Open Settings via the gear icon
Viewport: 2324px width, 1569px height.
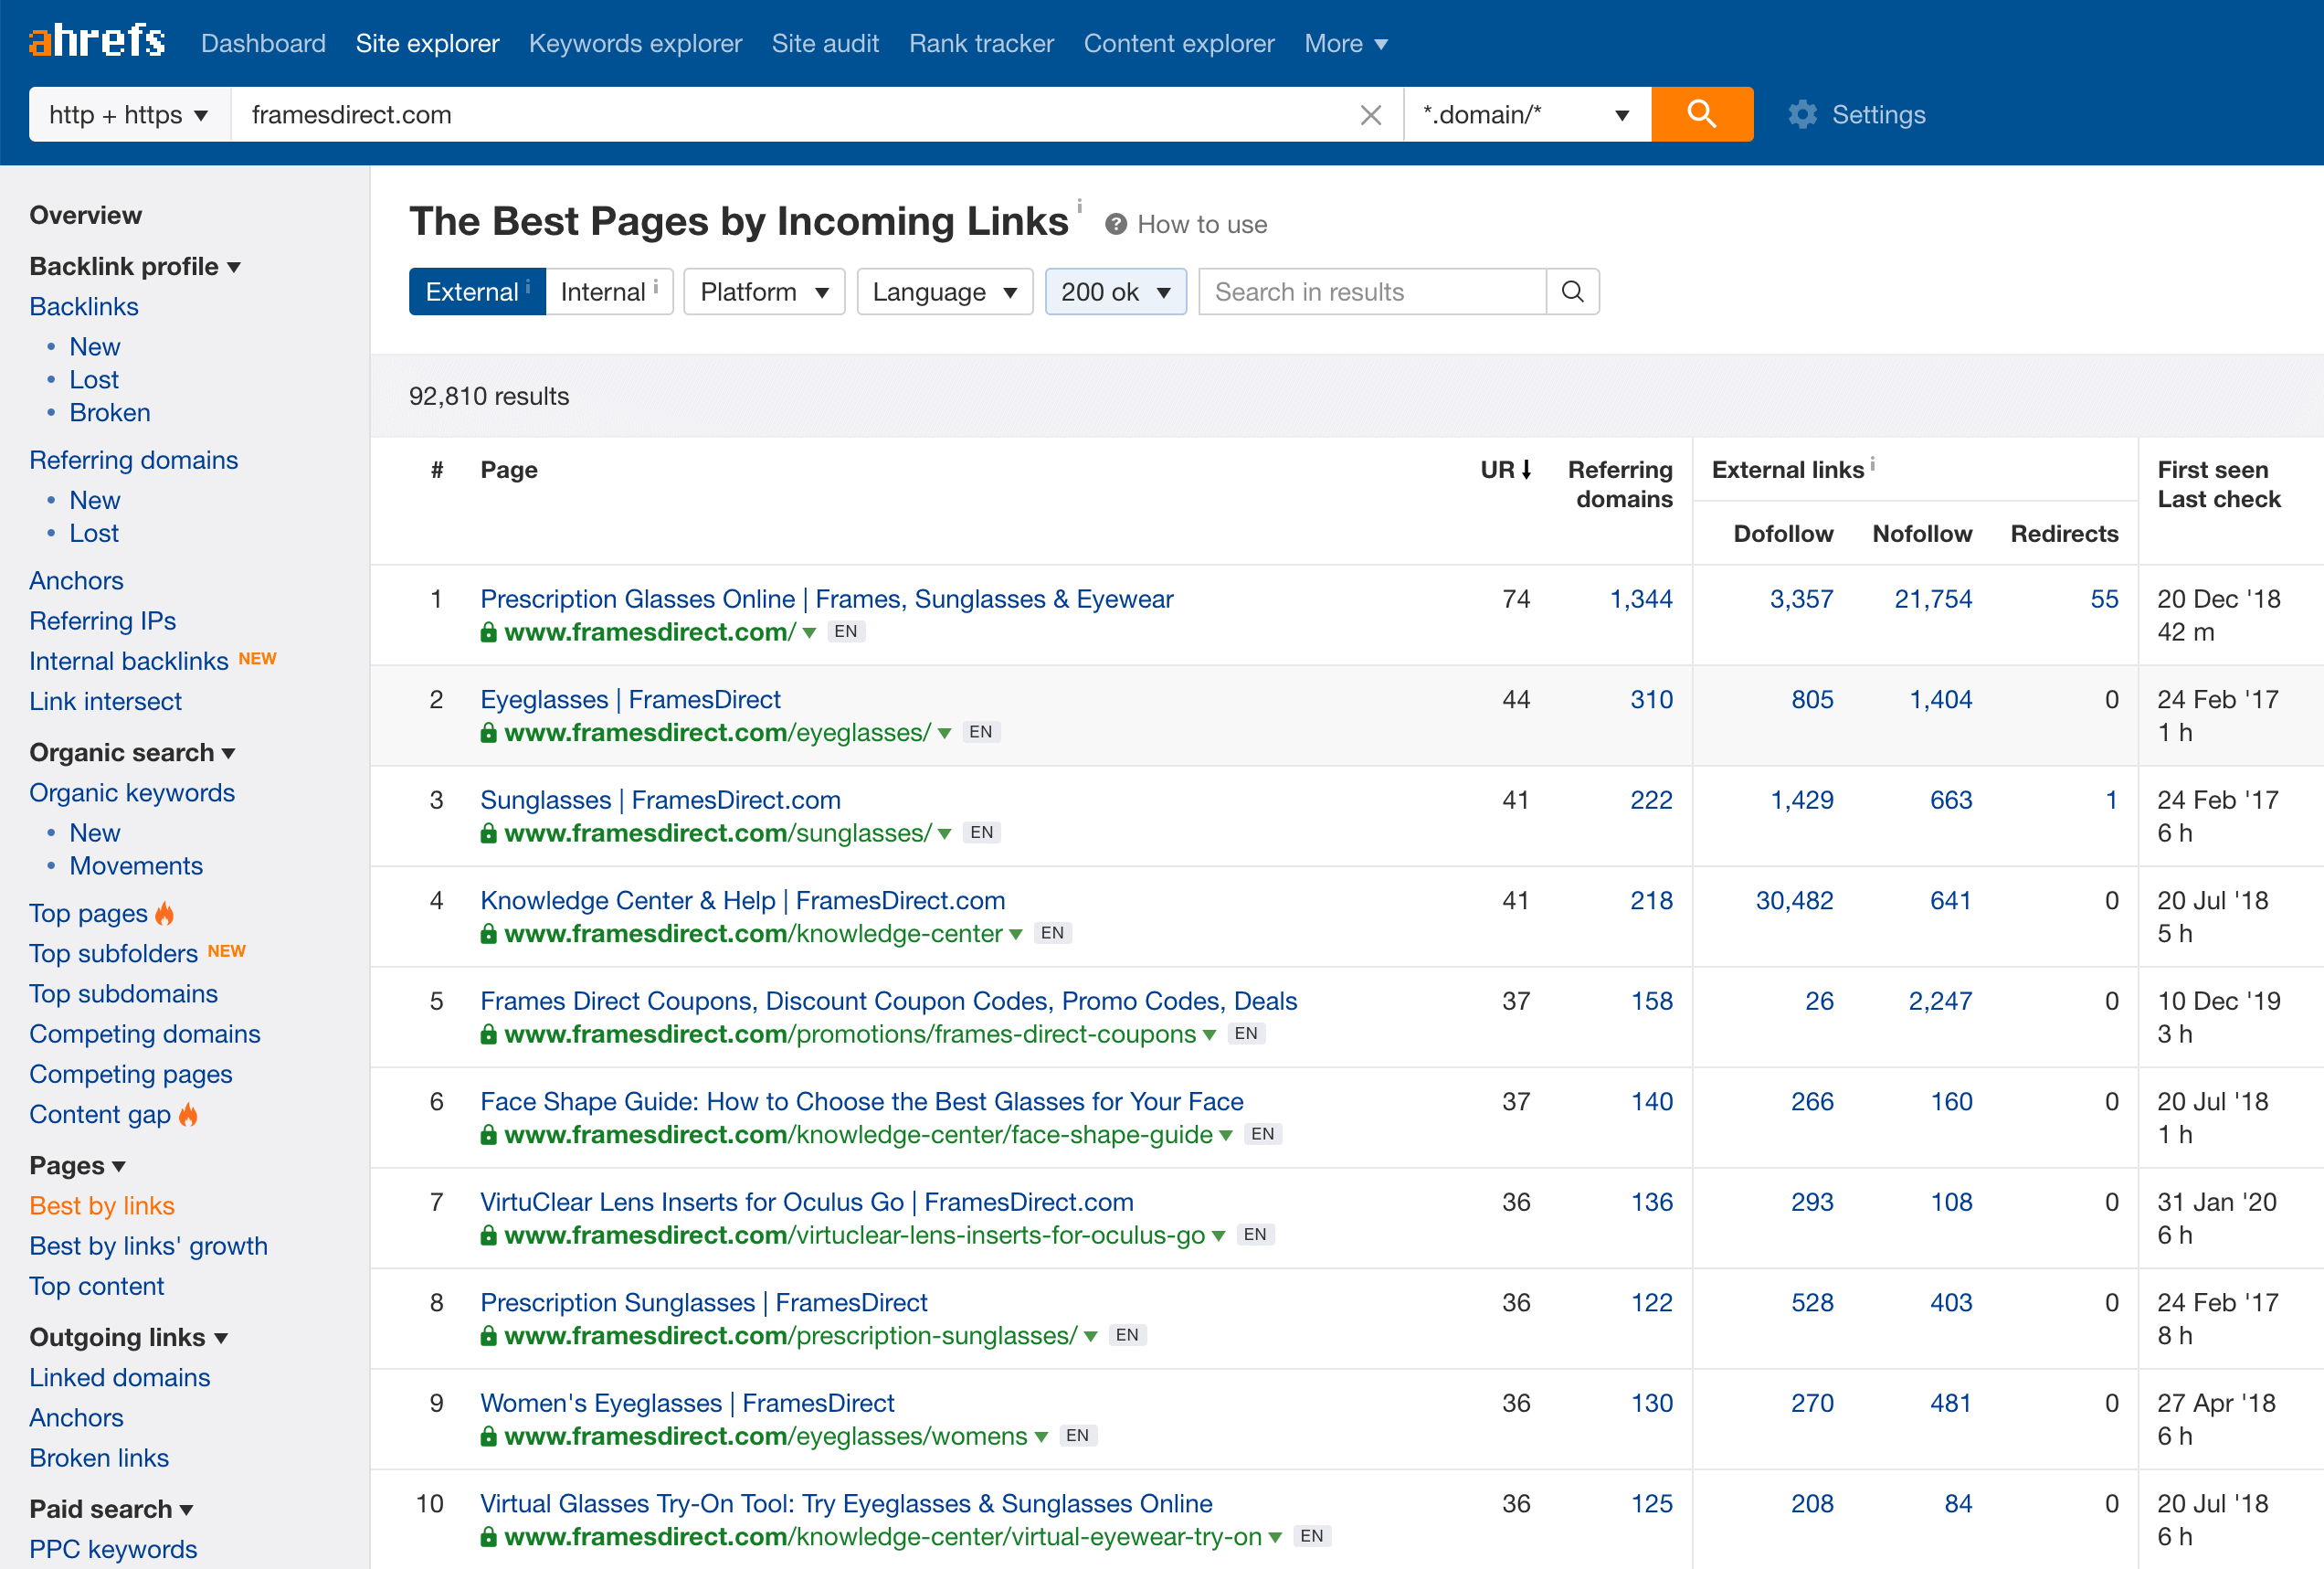1802,114
